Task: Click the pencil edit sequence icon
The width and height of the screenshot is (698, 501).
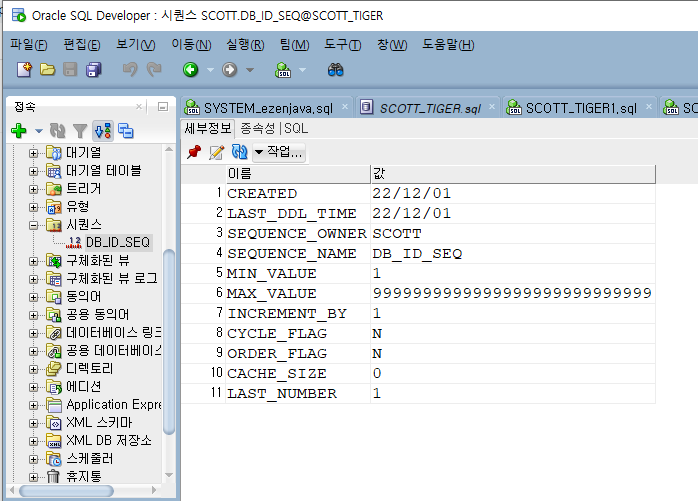Action: (217, 152)
